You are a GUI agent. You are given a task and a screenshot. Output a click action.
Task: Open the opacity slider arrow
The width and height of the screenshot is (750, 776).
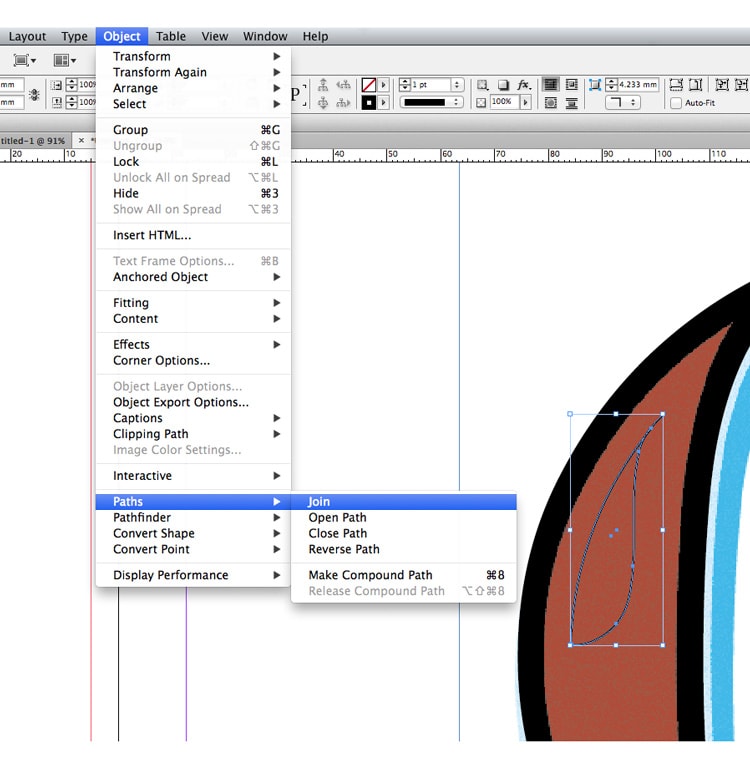pos(525,102)
